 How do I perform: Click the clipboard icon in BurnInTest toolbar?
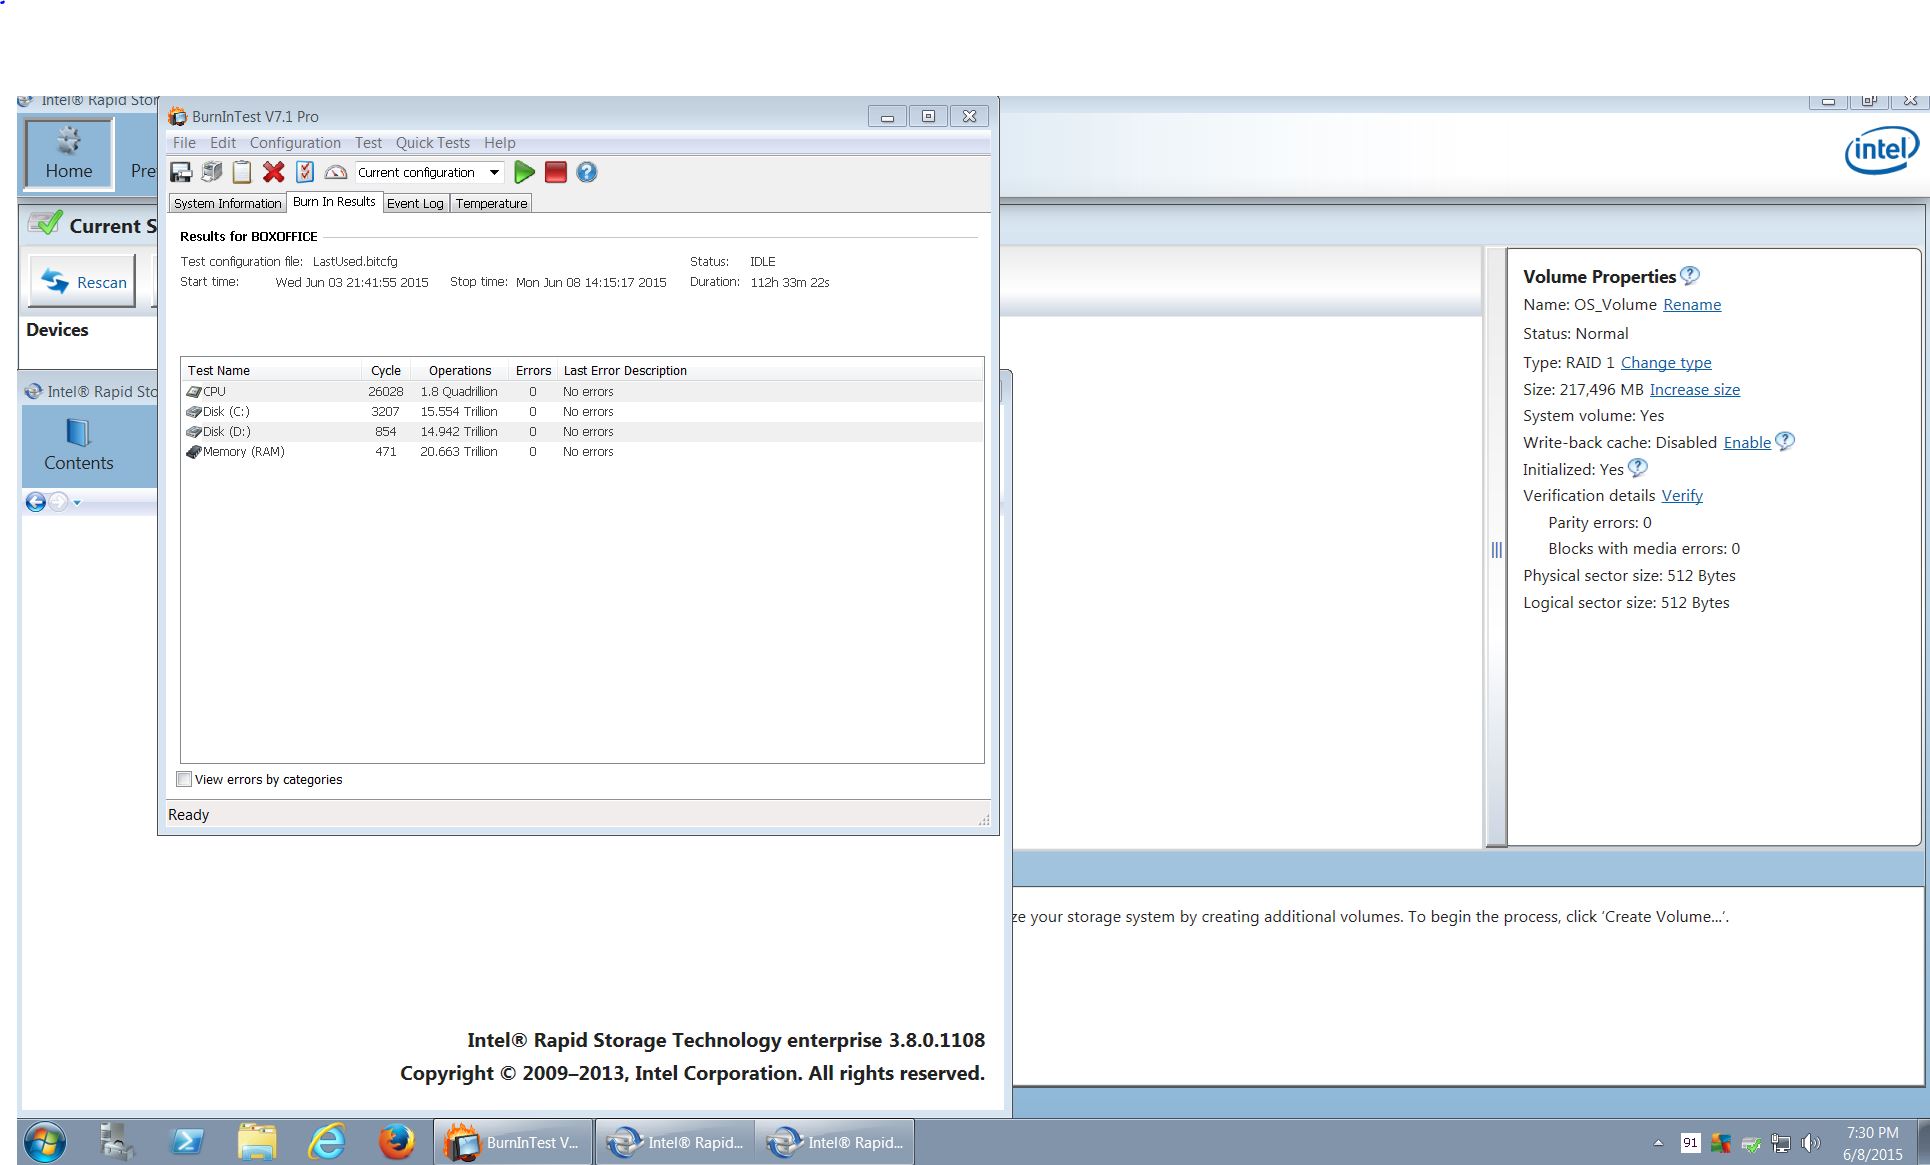(x=242, y=172)
